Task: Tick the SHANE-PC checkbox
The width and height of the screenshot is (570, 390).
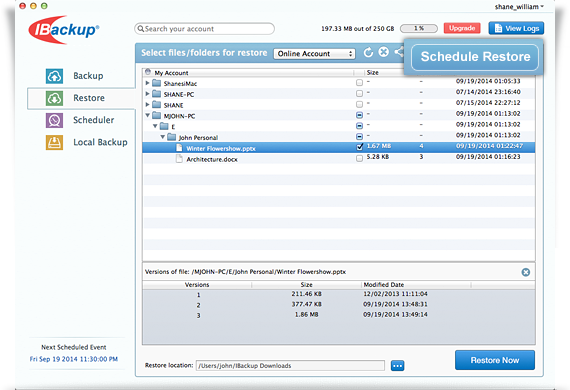Action: pos(360,94)
